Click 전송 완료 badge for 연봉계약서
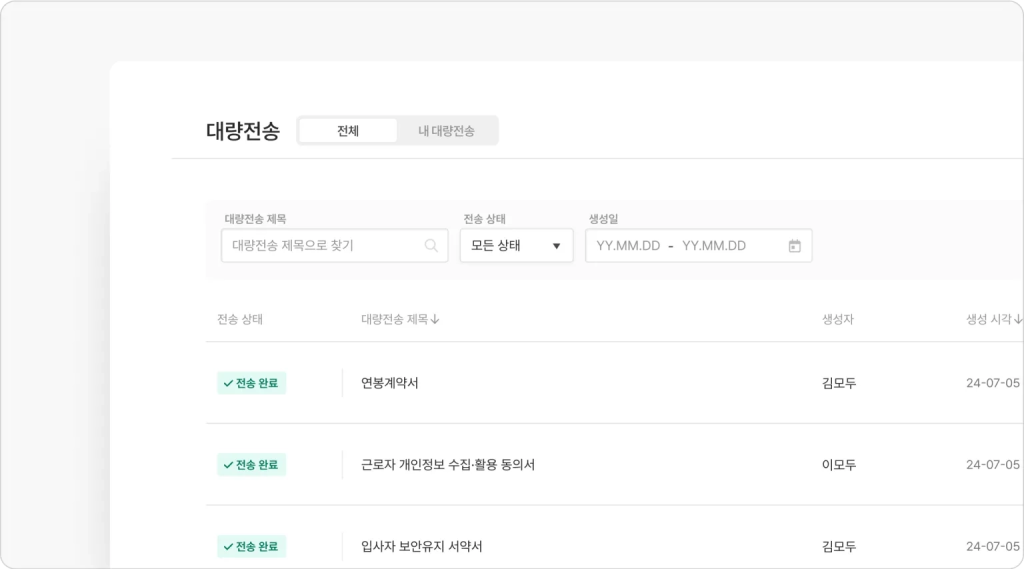Image resolution: width=1024 pixels, height=569 pixels. pyautogui.click(x=251, y=383)
